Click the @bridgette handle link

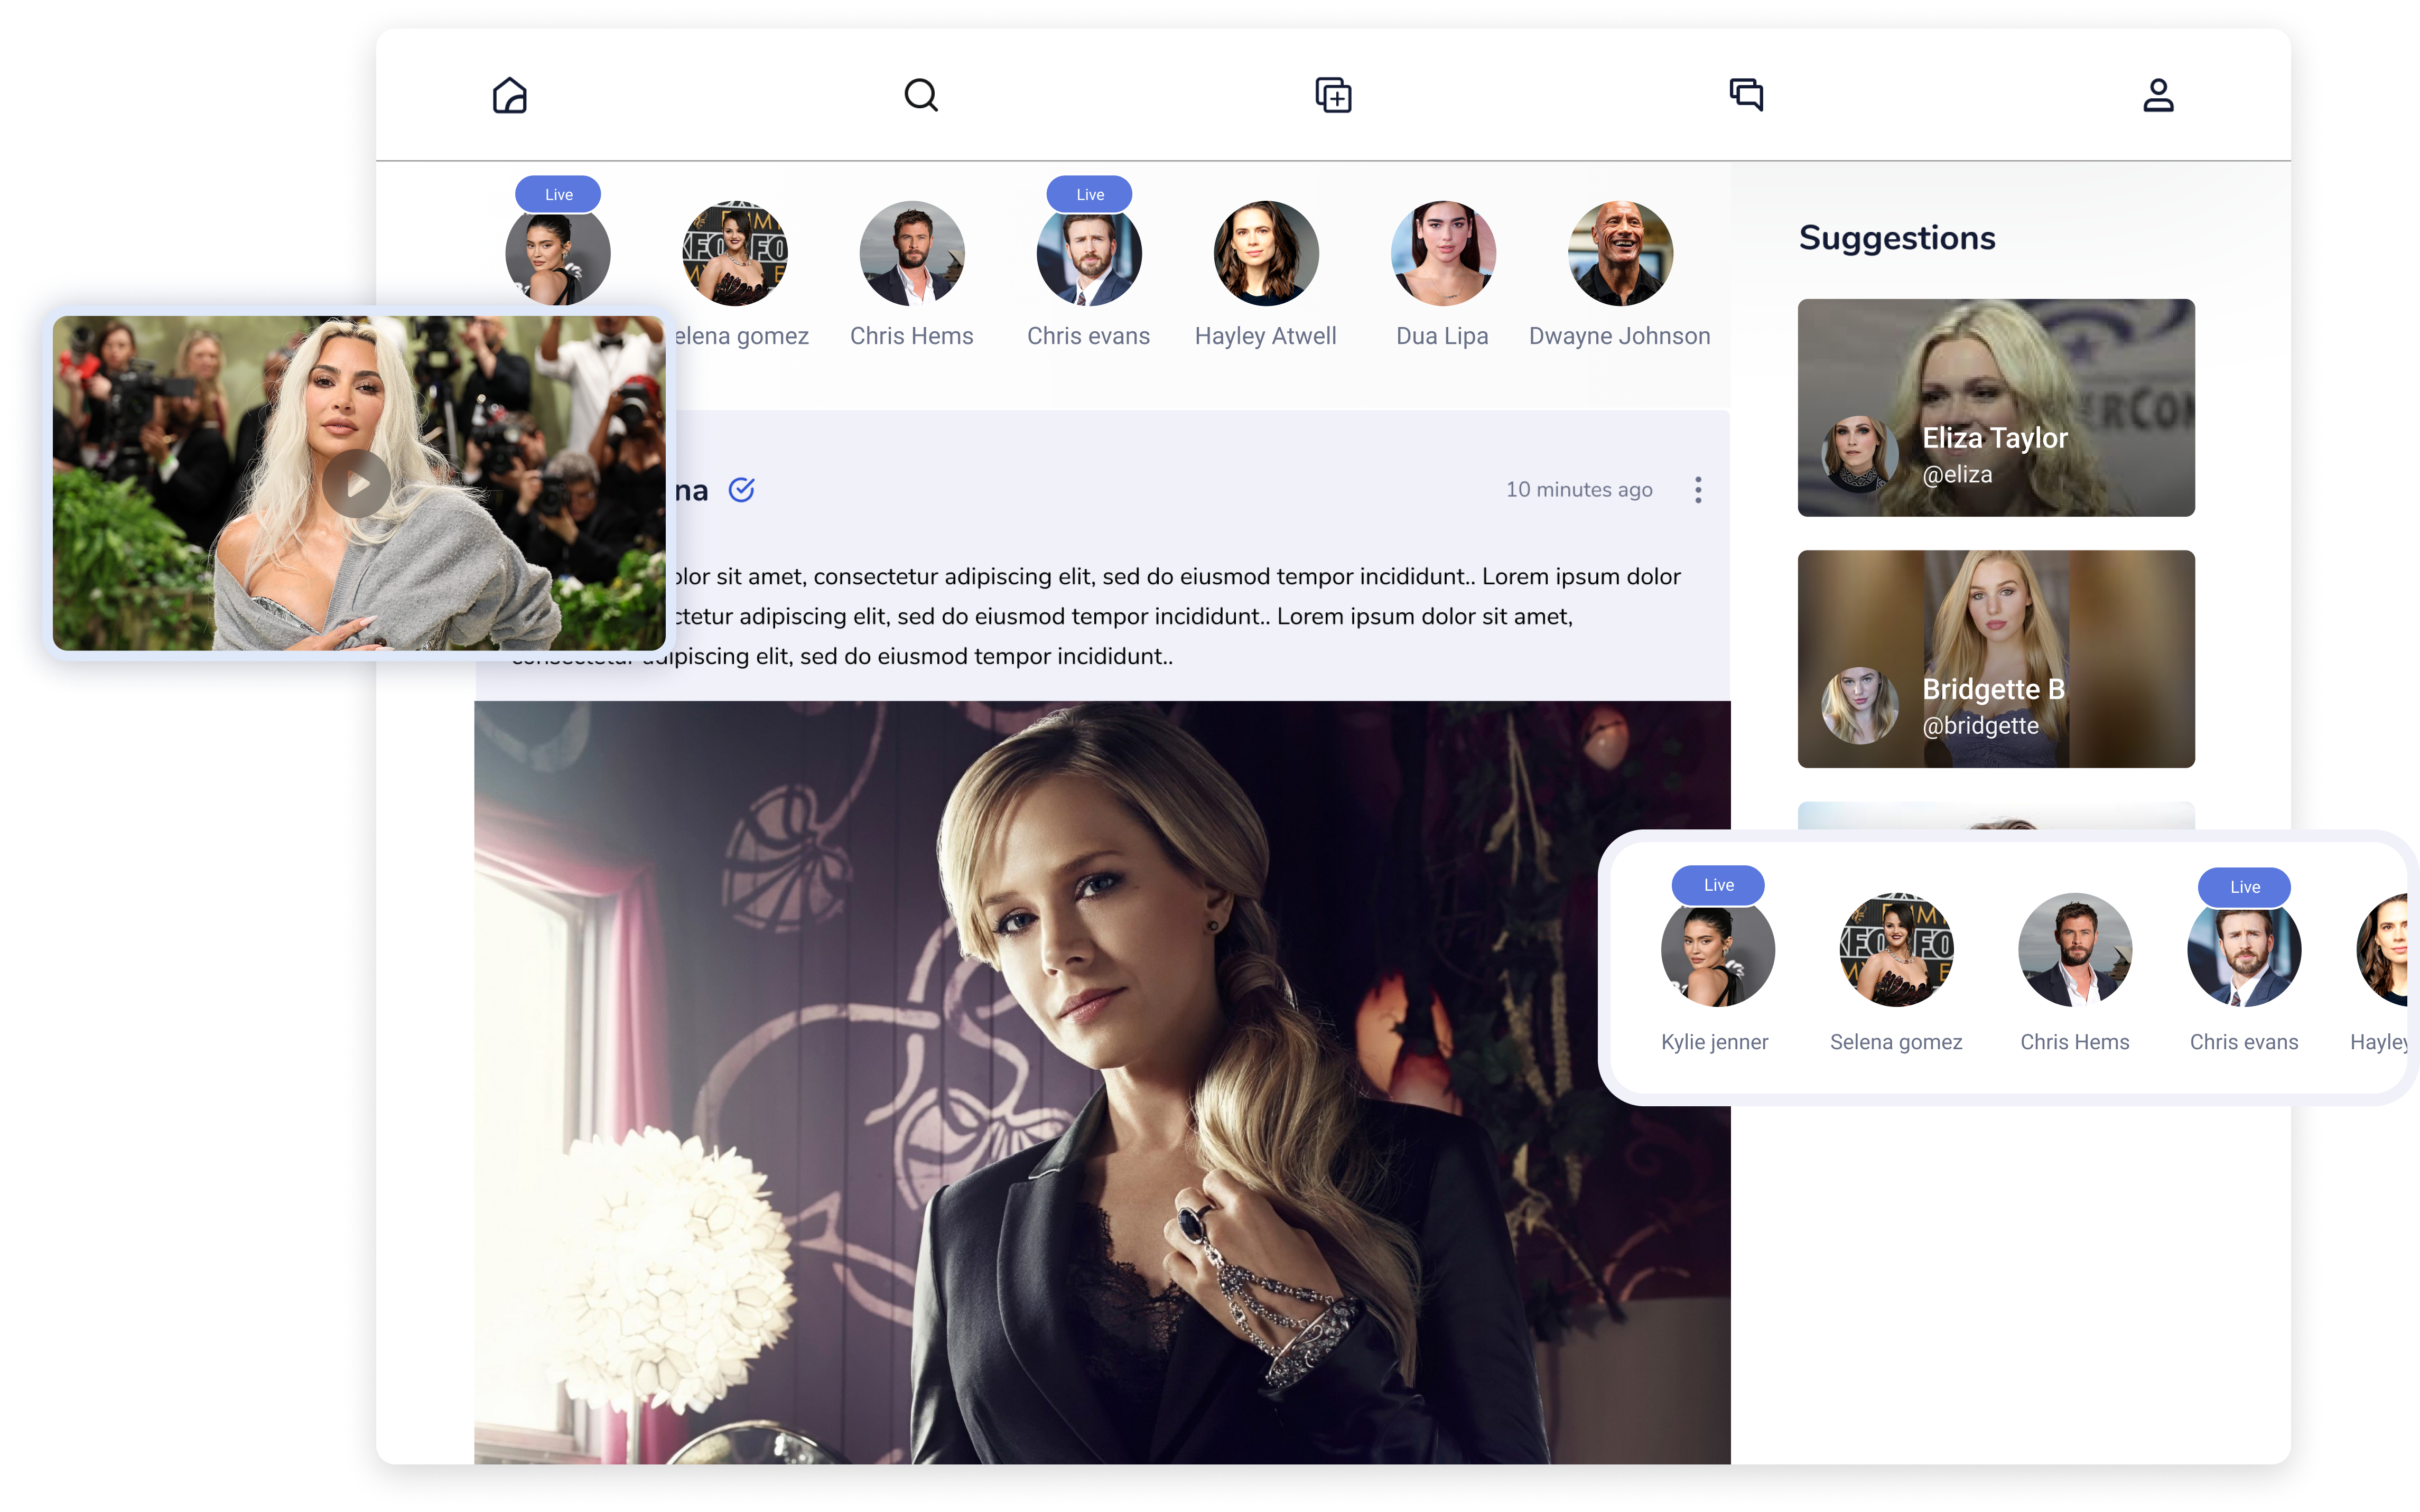point(1980,726)
